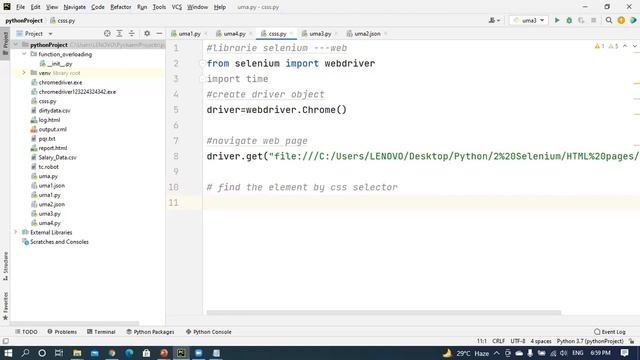The height and width of the screenshot is (360, 640).
Task: Open Project panel settings gear
Action: pos(147,33)
